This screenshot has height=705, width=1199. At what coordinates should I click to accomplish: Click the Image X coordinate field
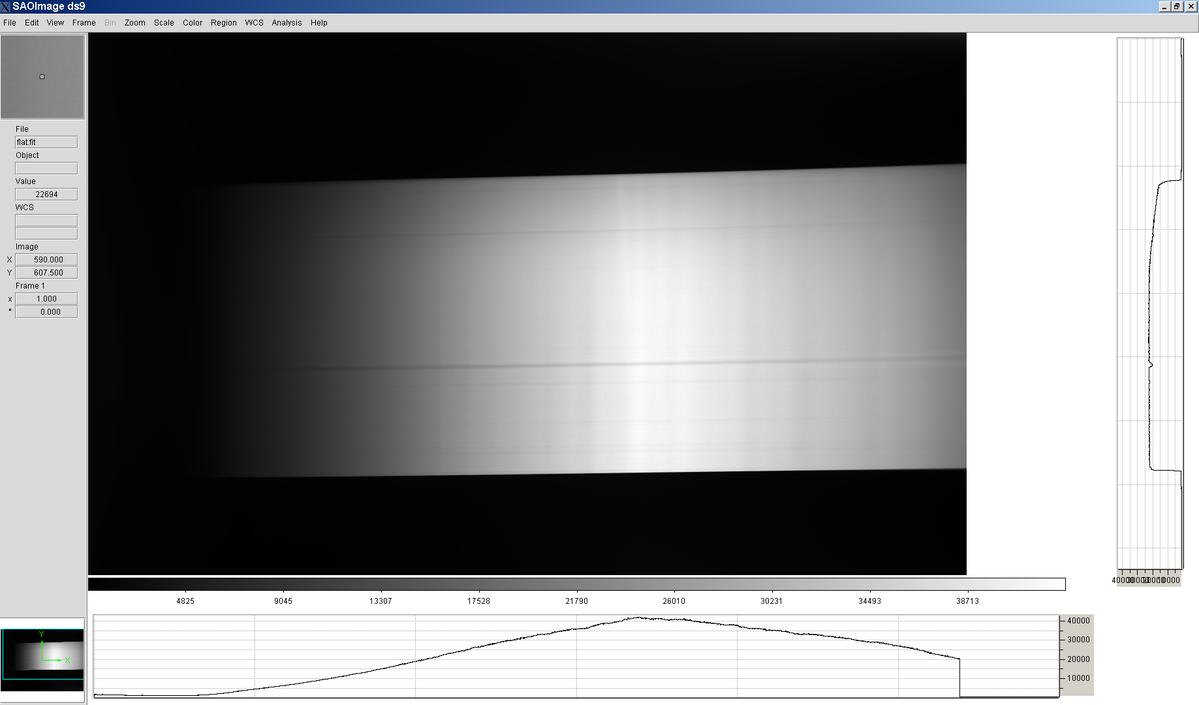(45, 259)
